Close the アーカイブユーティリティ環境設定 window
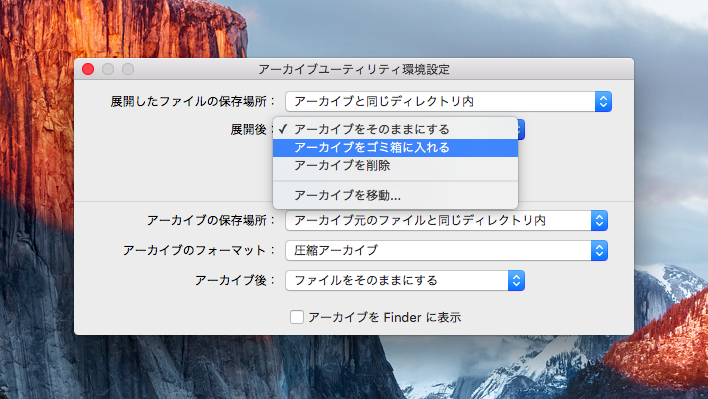 88,69
